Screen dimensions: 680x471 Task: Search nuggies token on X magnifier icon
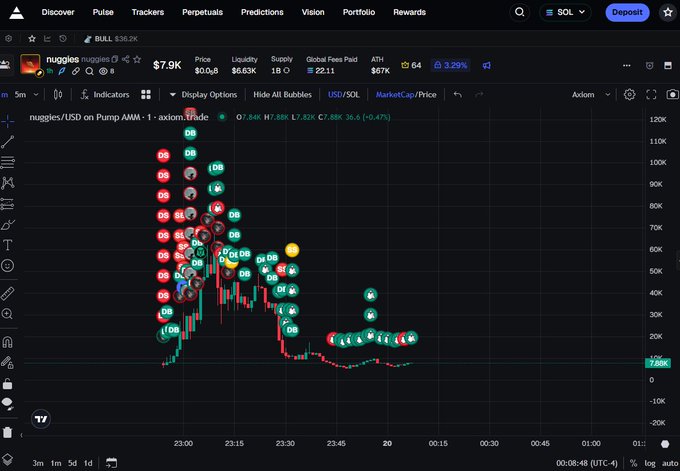click(x=89, y=71)
